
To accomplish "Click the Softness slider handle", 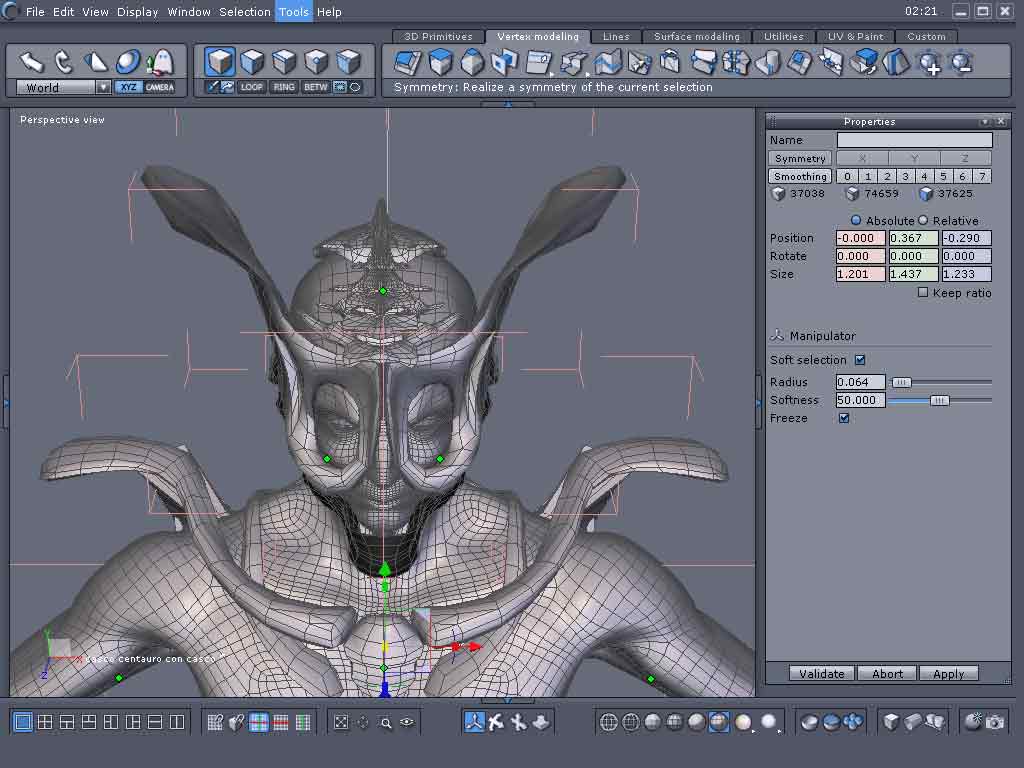I will pos(939,400).
